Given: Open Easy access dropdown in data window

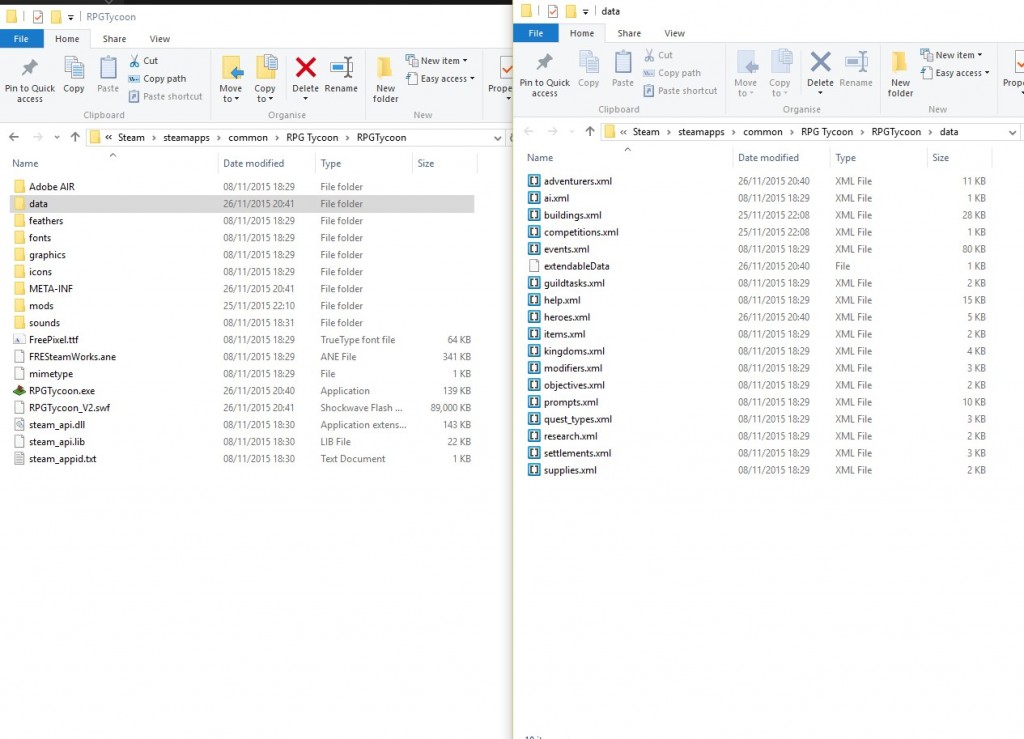Looking at the screenshot, I should [955, 73].
